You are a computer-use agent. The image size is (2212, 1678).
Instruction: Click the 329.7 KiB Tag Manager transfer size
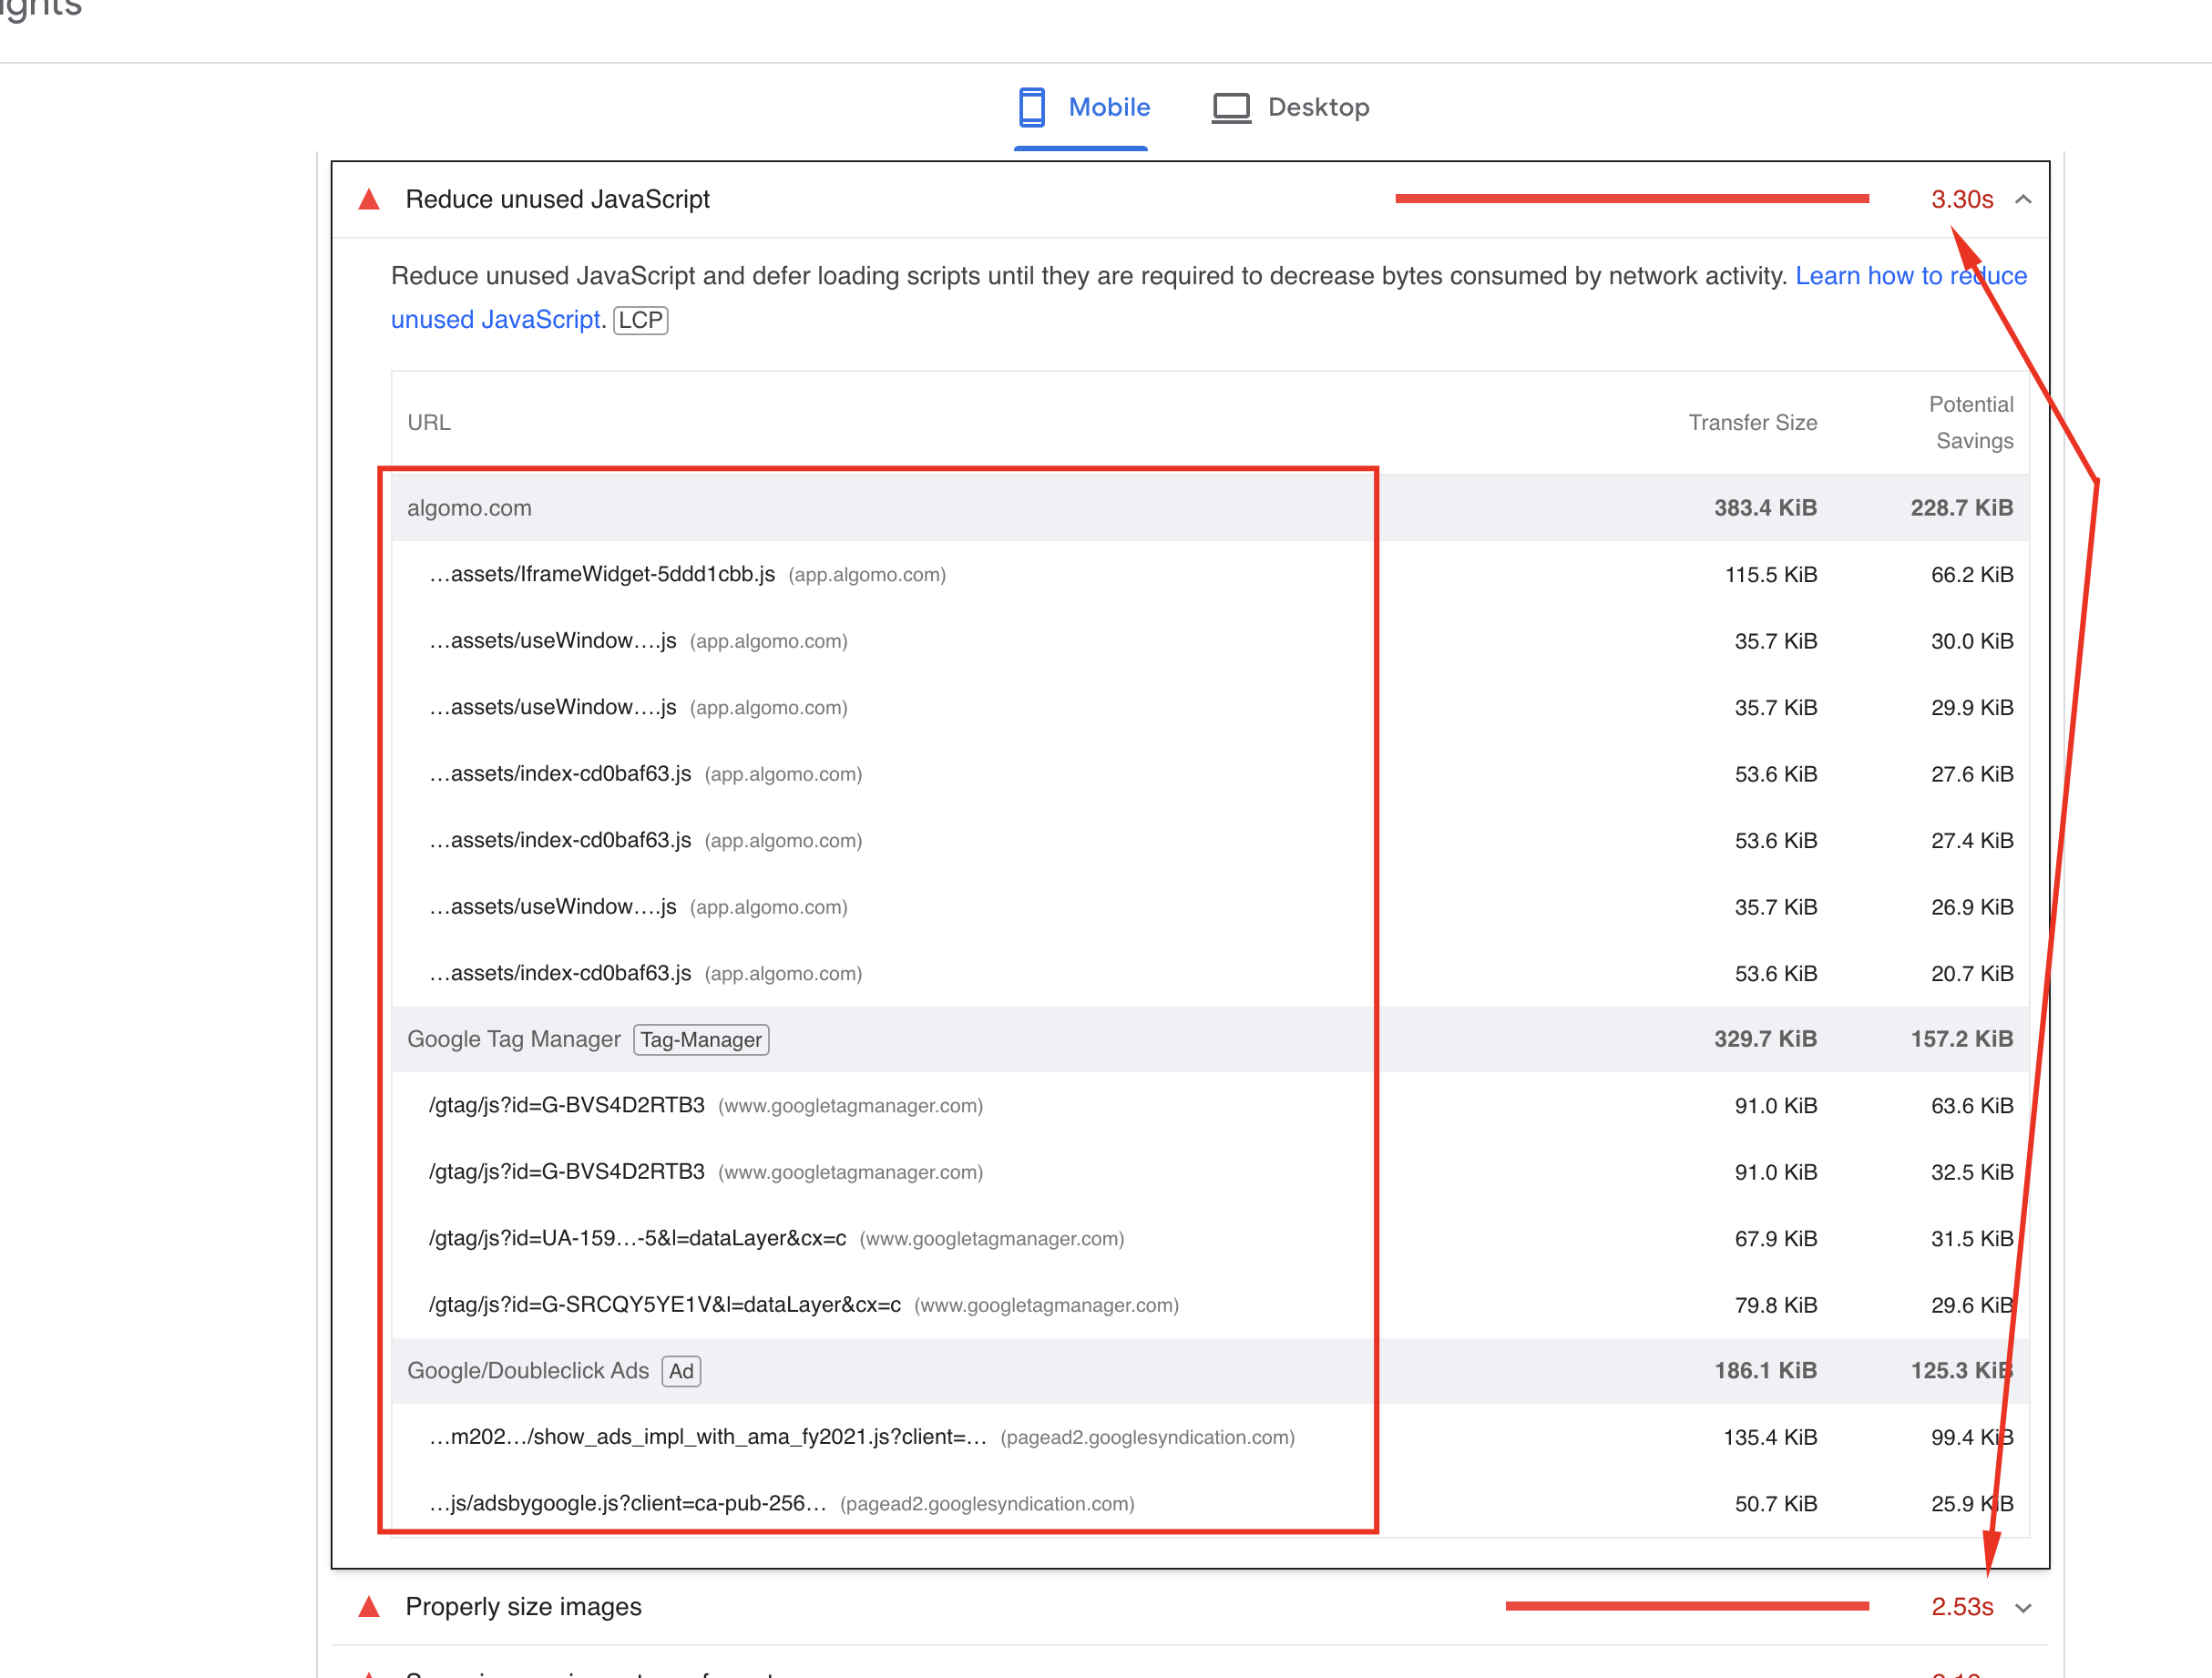tap(1765, 1039)
